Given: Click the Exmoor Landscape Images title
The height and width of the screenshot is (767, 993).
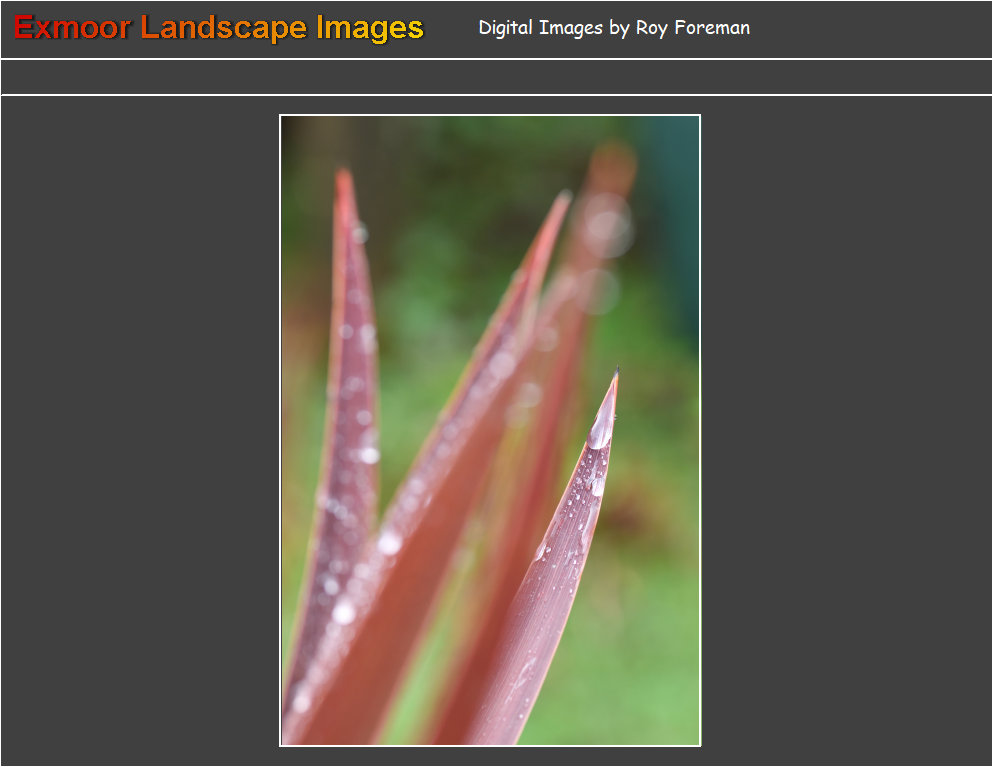Looking at the screenshot, I should click(219, 28).
